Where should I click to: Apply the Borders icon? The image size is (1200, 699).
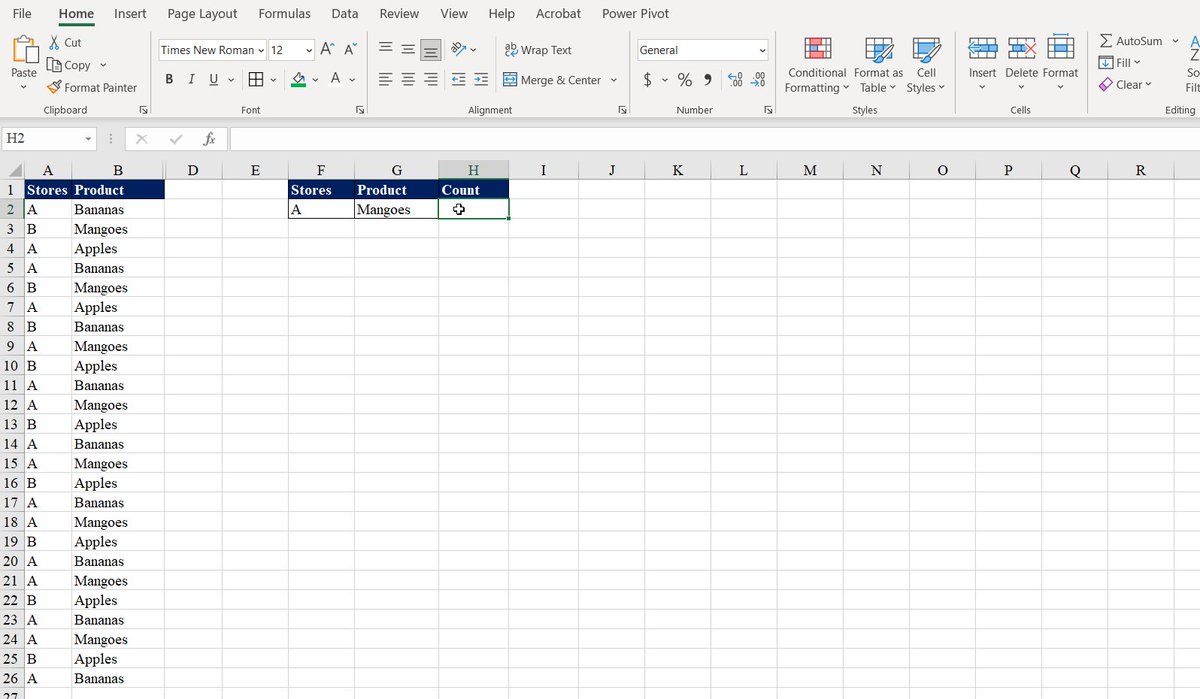(x=256, y=79)
